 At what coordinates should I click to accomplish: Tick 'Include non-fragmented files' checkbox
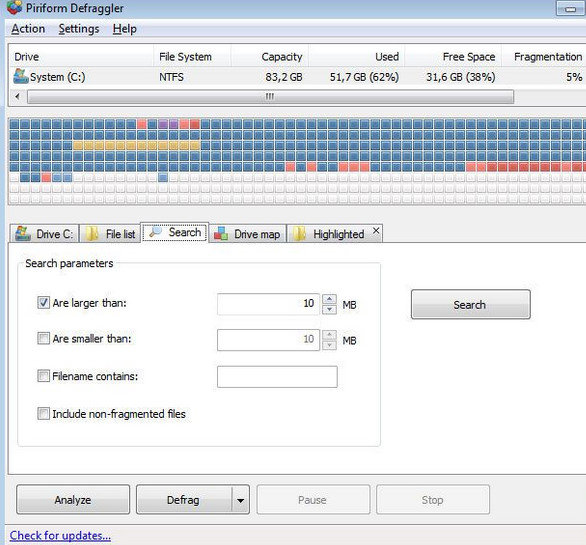point(43,413)
